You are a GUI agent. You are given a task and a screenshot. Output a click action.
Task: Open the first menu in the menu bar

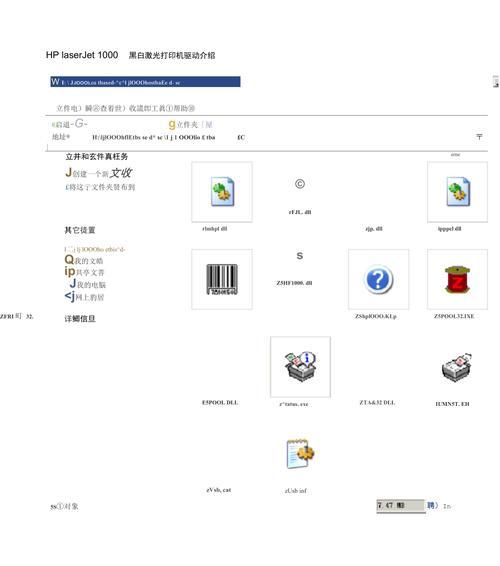[68, 108]
